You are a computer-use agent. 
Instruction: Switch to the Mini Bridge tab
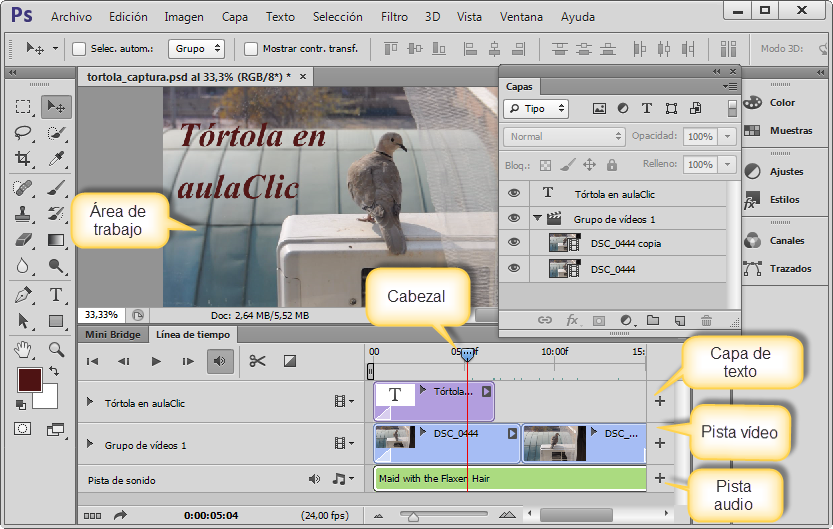pyautogui.click(x=113, y=335)
